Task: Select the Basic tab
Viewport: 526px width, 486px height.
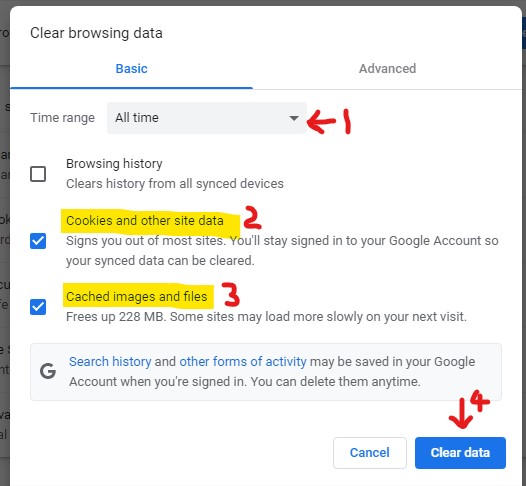Action: click(x=132, y=69)
